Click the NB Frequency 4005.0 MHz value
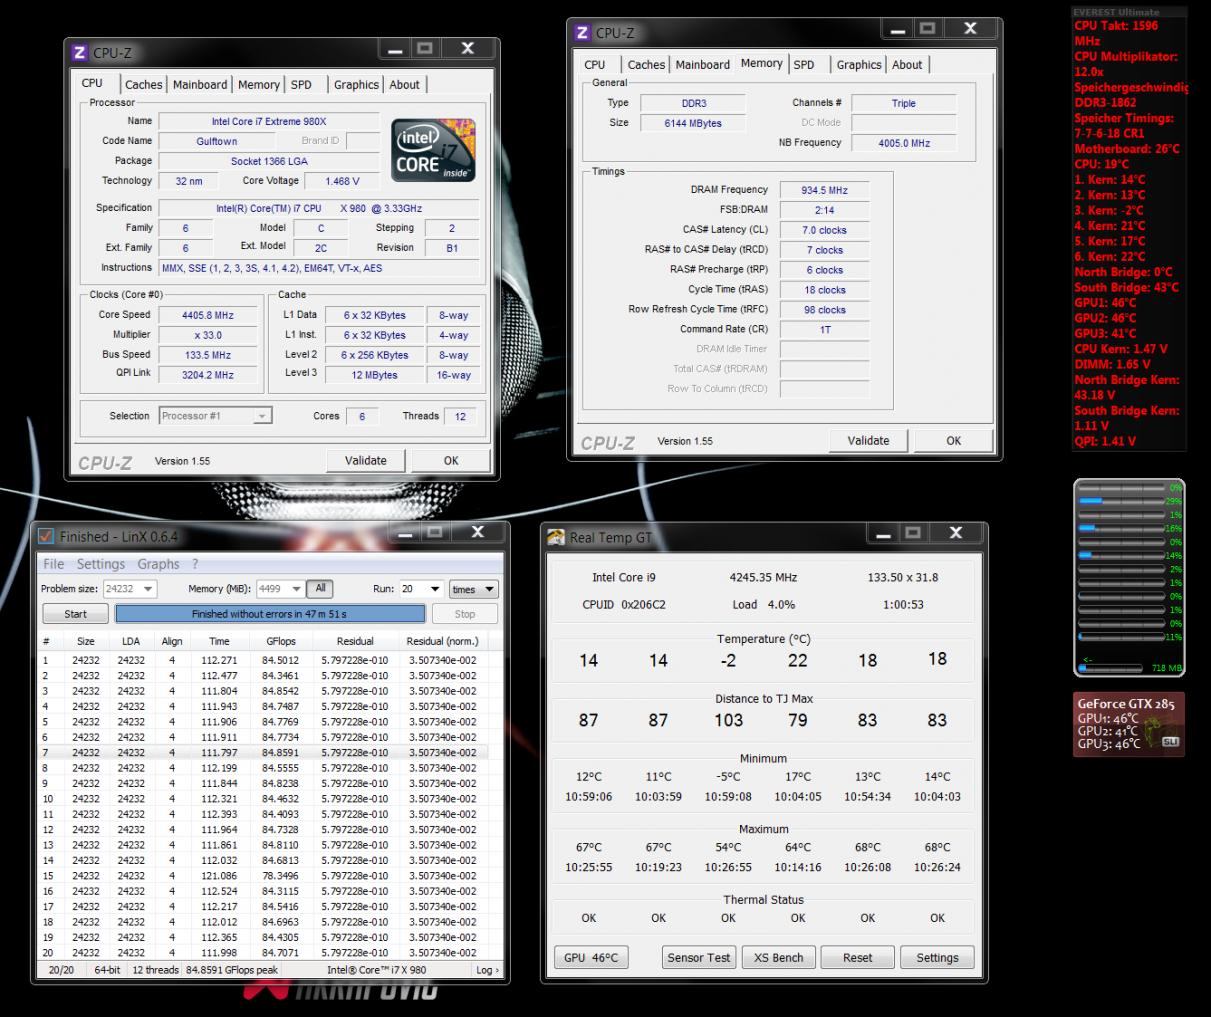Image resolution: width=1211 pixels, height=1017 pixels. pos(903,143)
